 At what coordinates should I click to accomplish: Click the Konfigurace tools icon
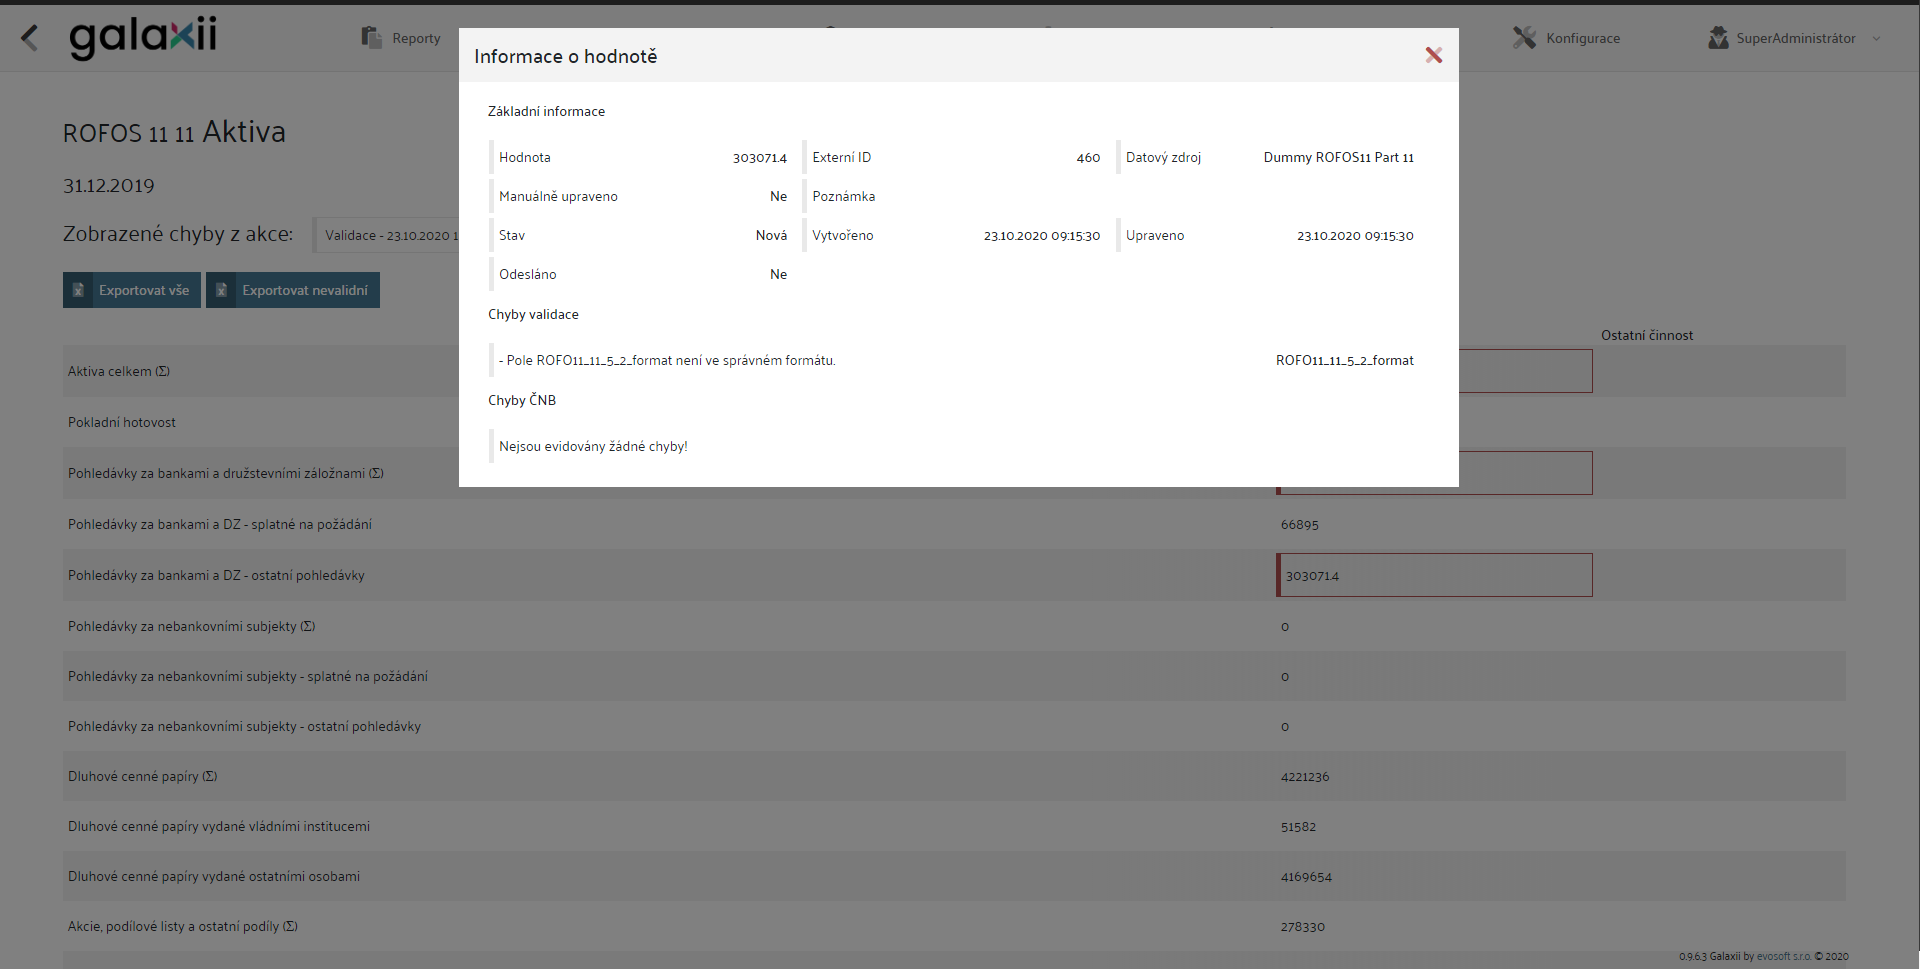coord(1524,38)
